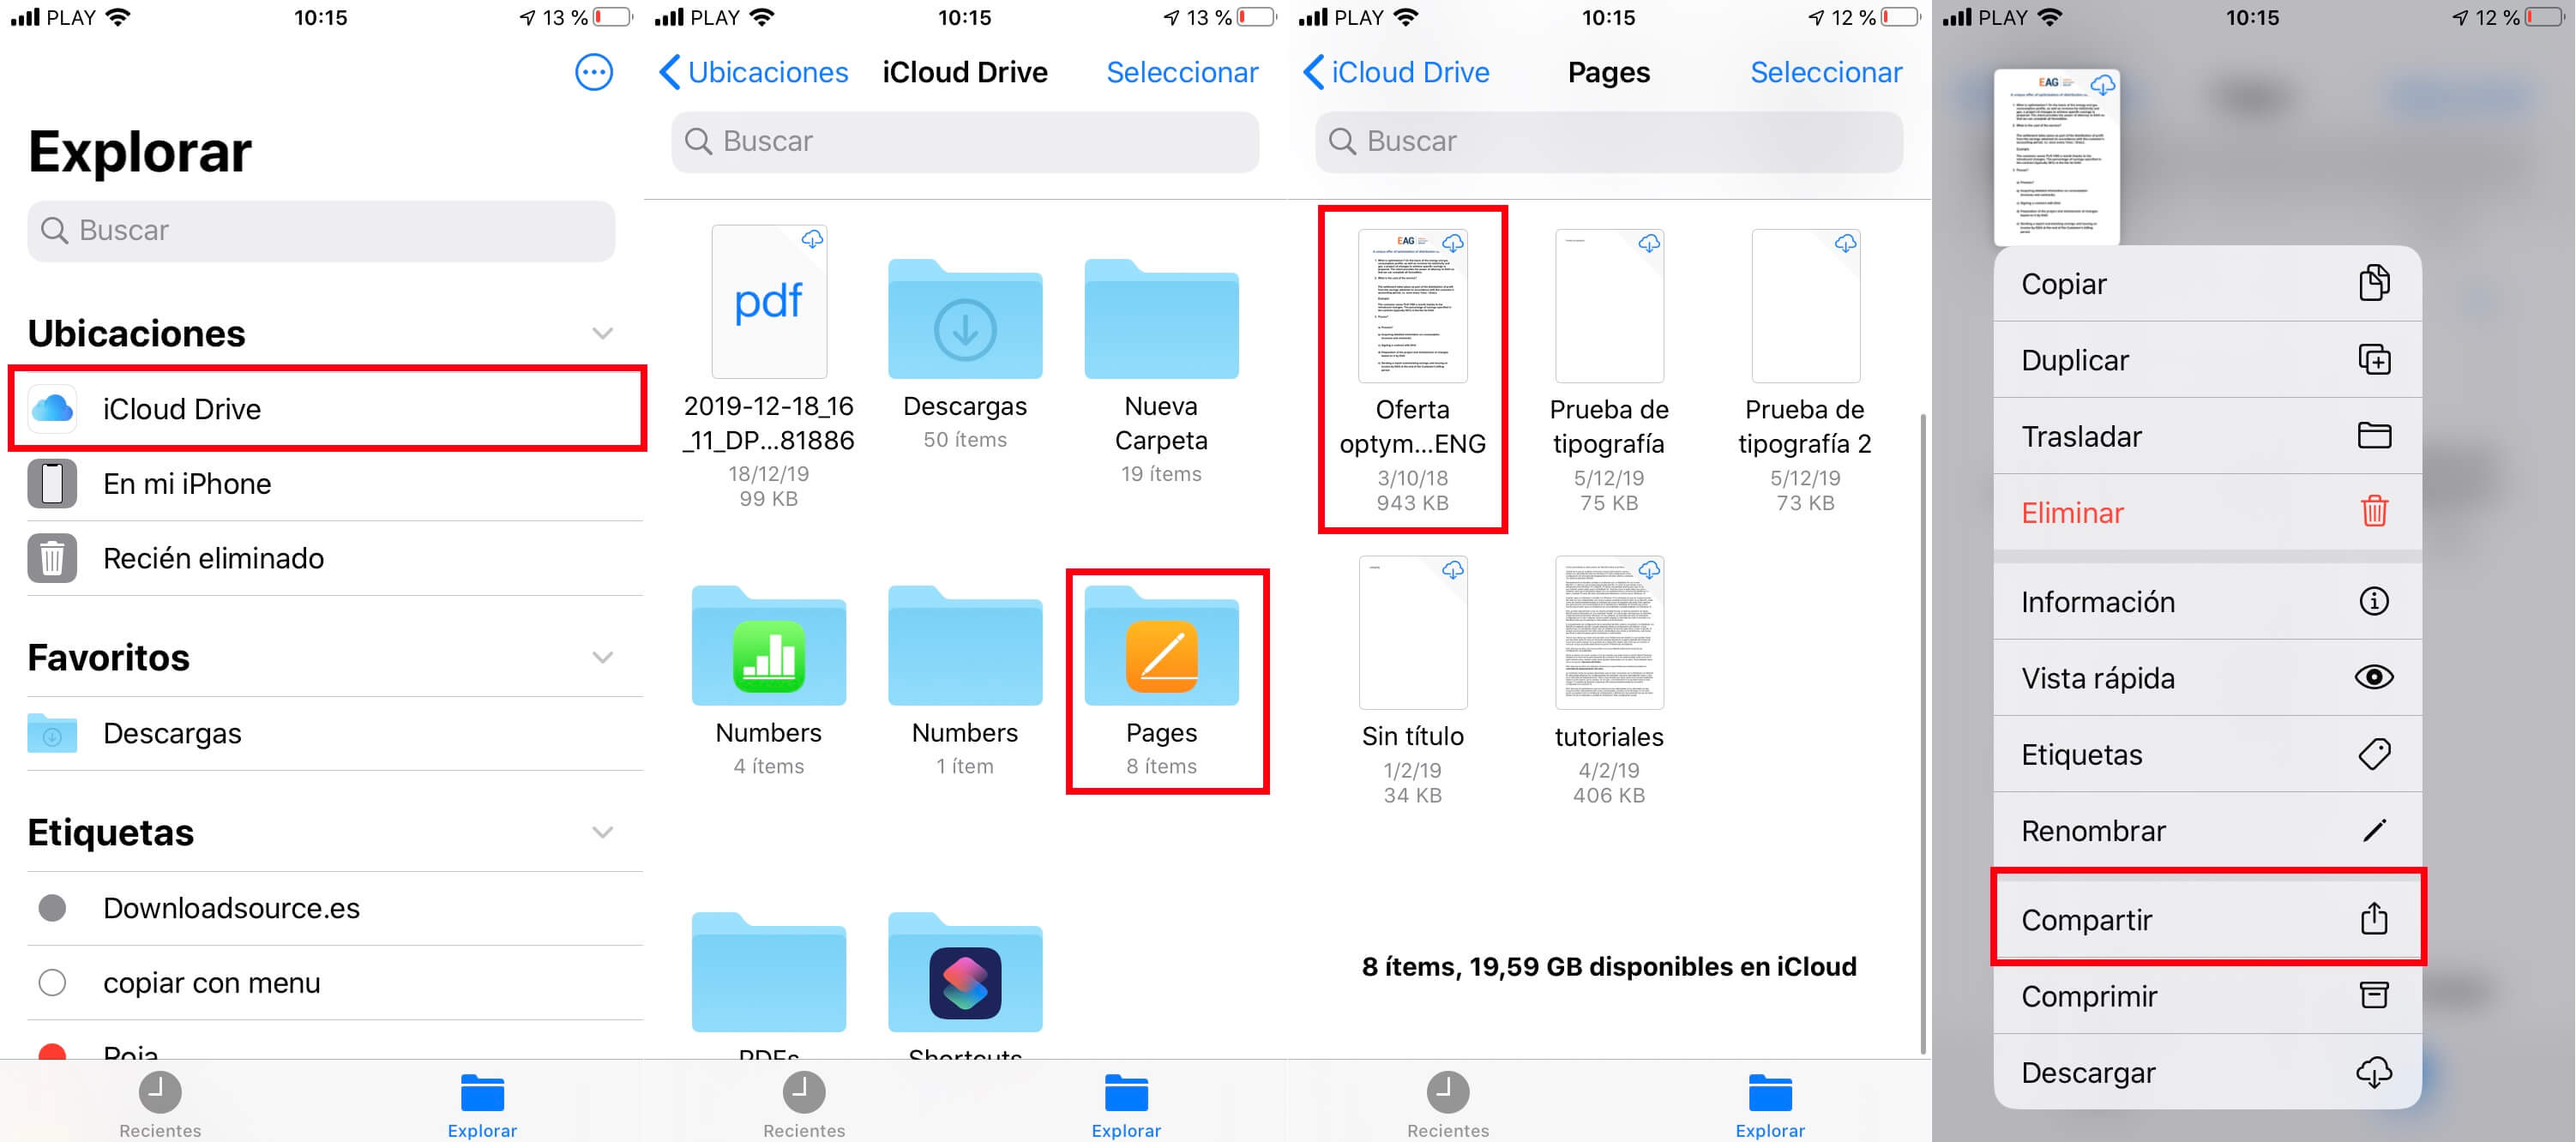This screenshot has width=2576, height=1142.
Task: Open the 2019-12-18 pdf file
Action: [x=768, y=366]
